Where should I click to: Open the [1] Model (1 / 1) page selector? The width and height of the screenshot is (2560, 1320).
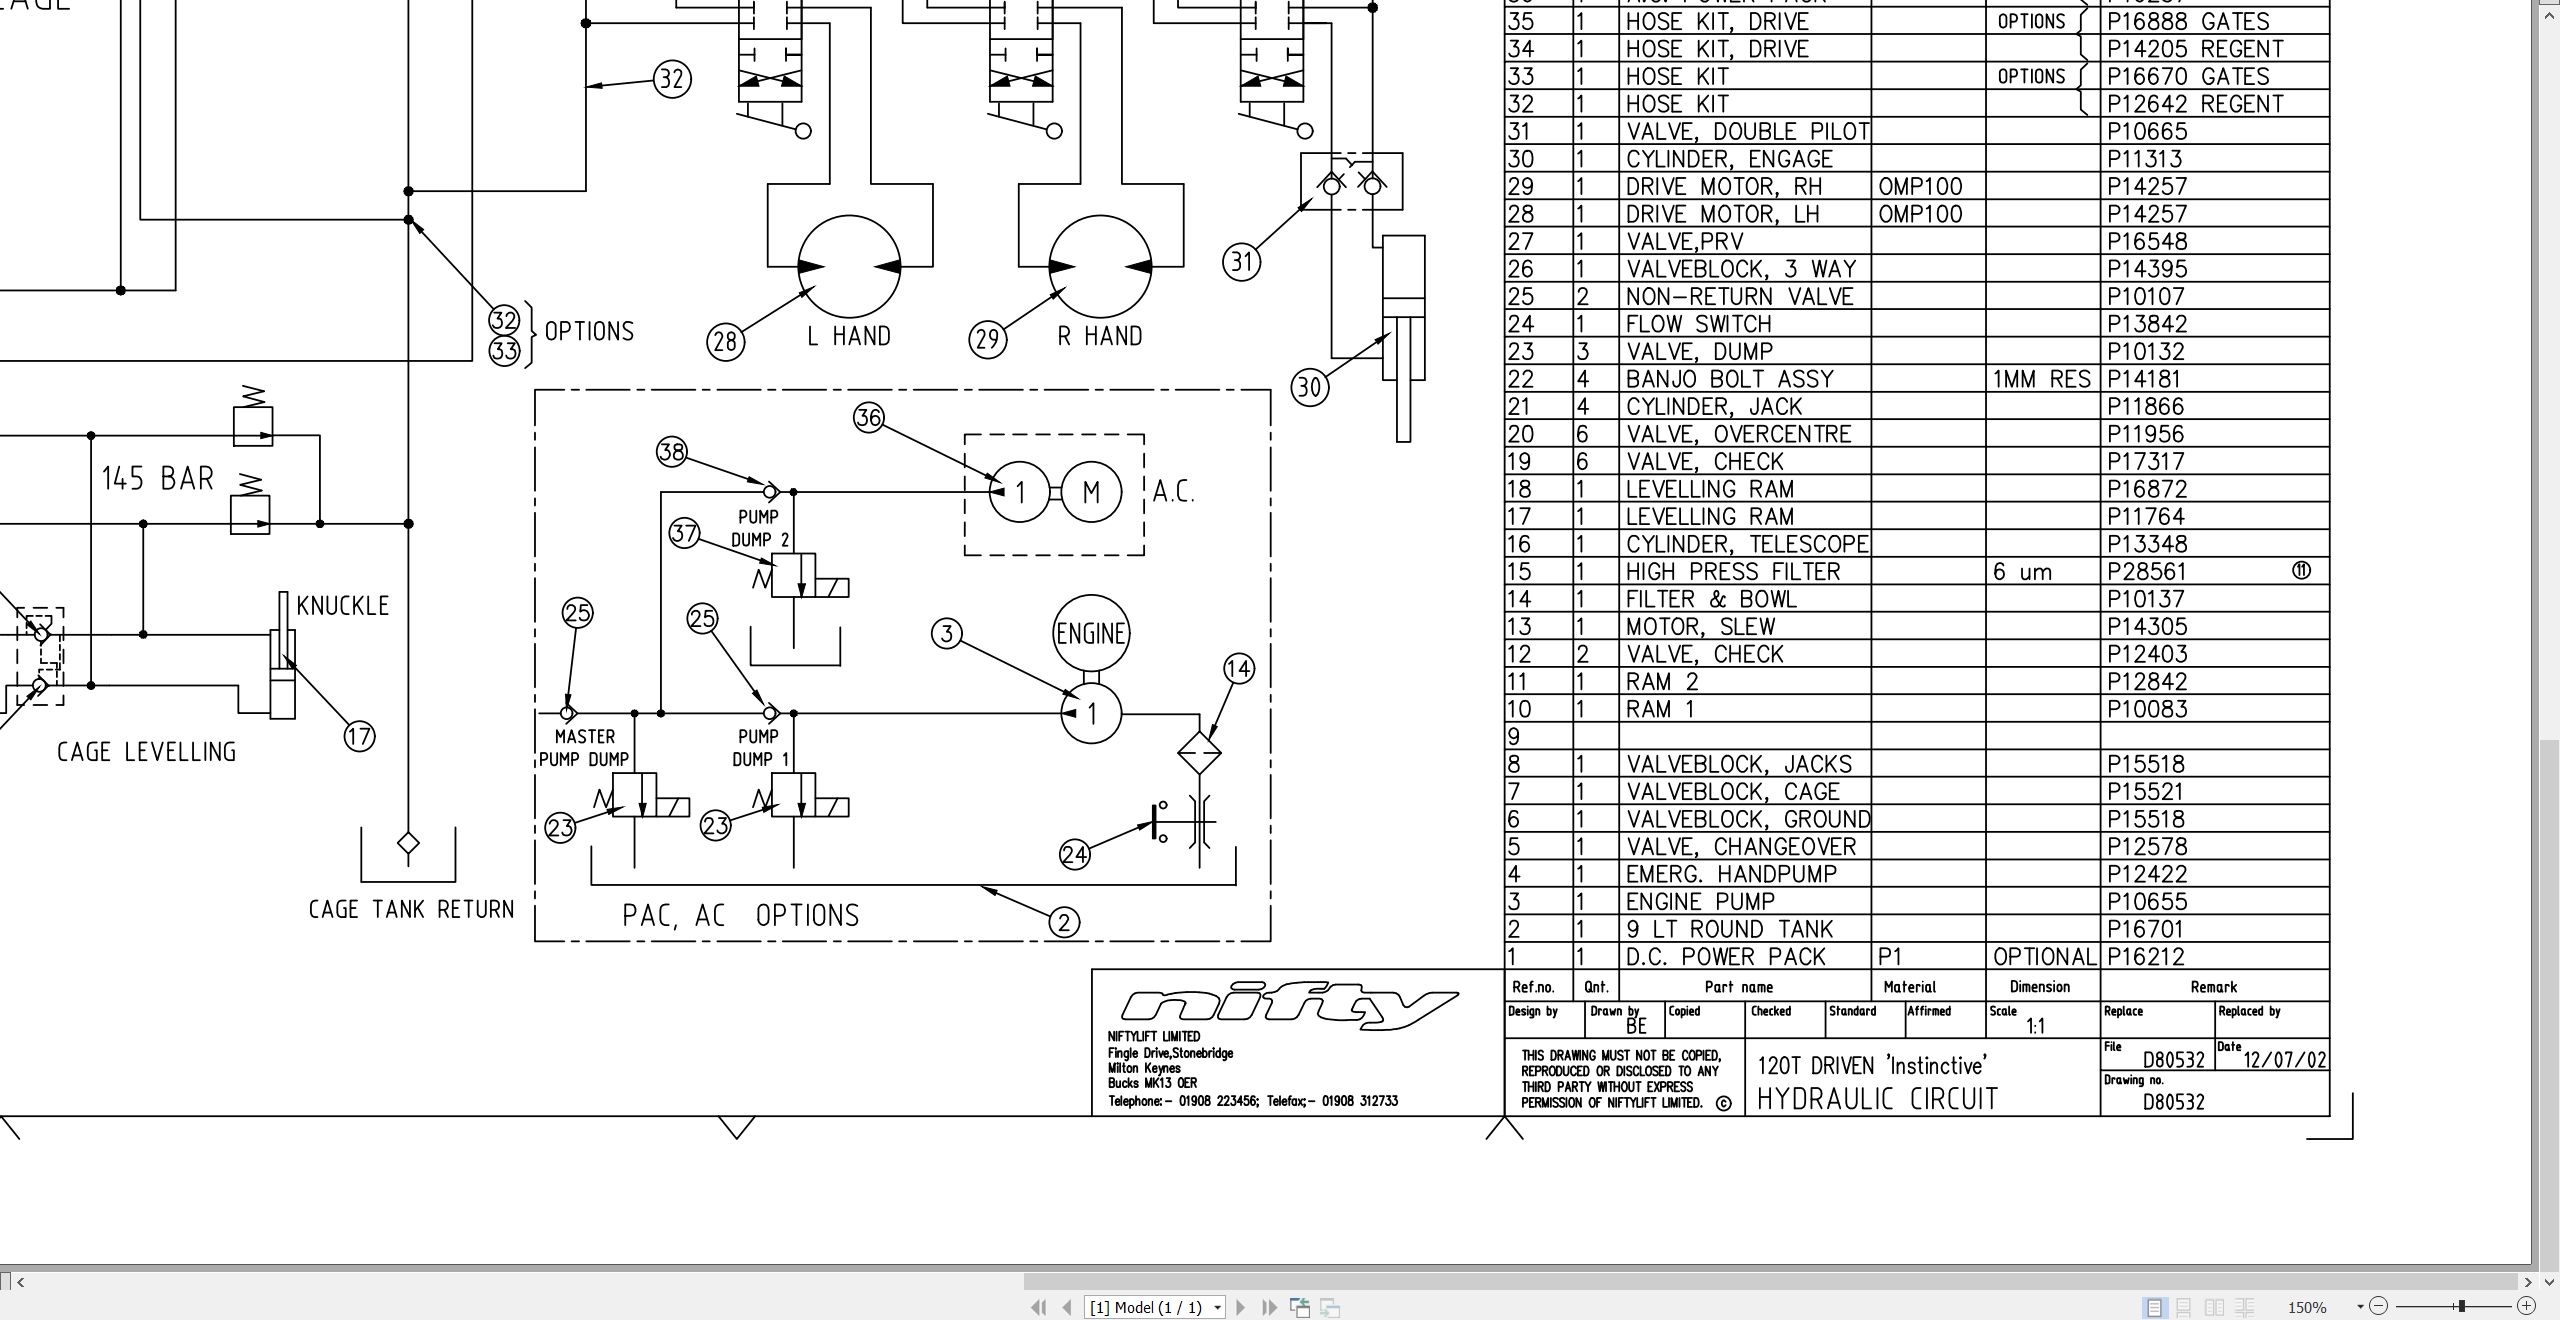tap(1155, 1307)
